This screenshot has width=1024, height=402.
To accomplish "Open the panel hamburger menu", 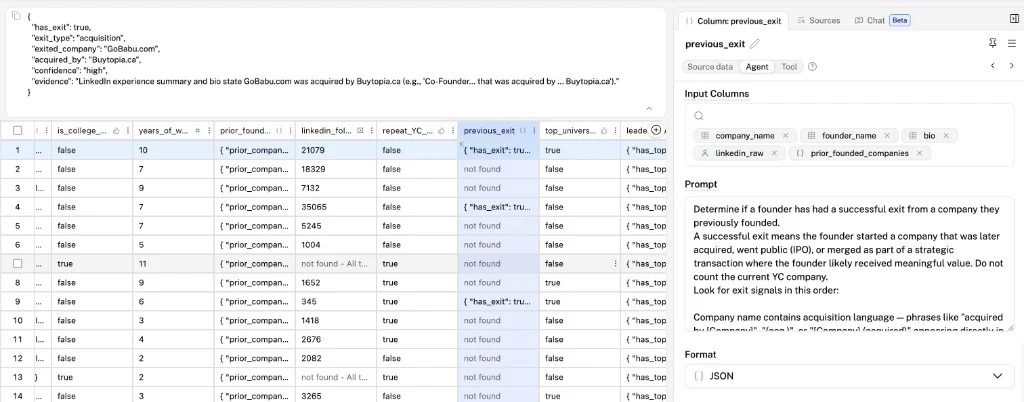I will [1012, 43].
